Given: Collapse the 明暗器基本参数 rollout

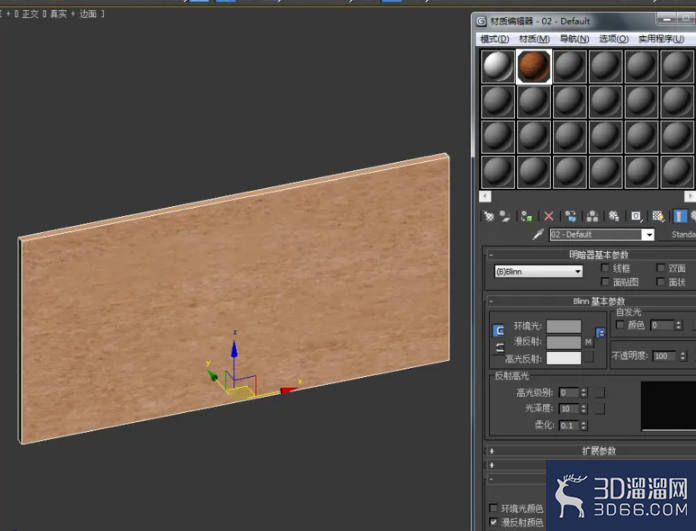Looking at the screenshot, I should pos(491,255).
